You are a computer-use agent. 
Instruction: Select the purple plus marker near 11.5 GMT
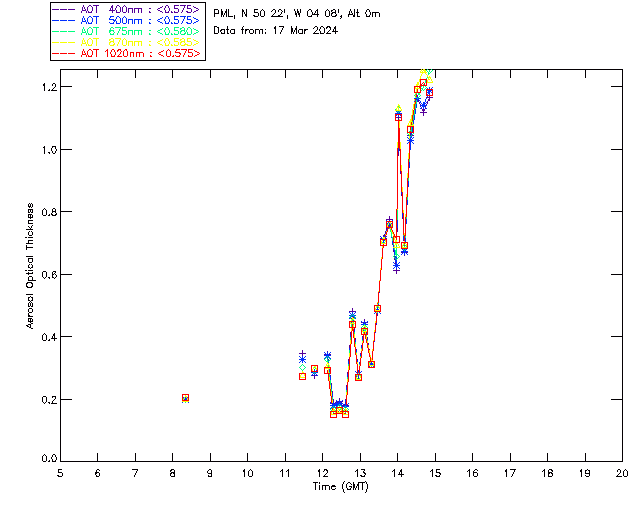tap(302, 354)
